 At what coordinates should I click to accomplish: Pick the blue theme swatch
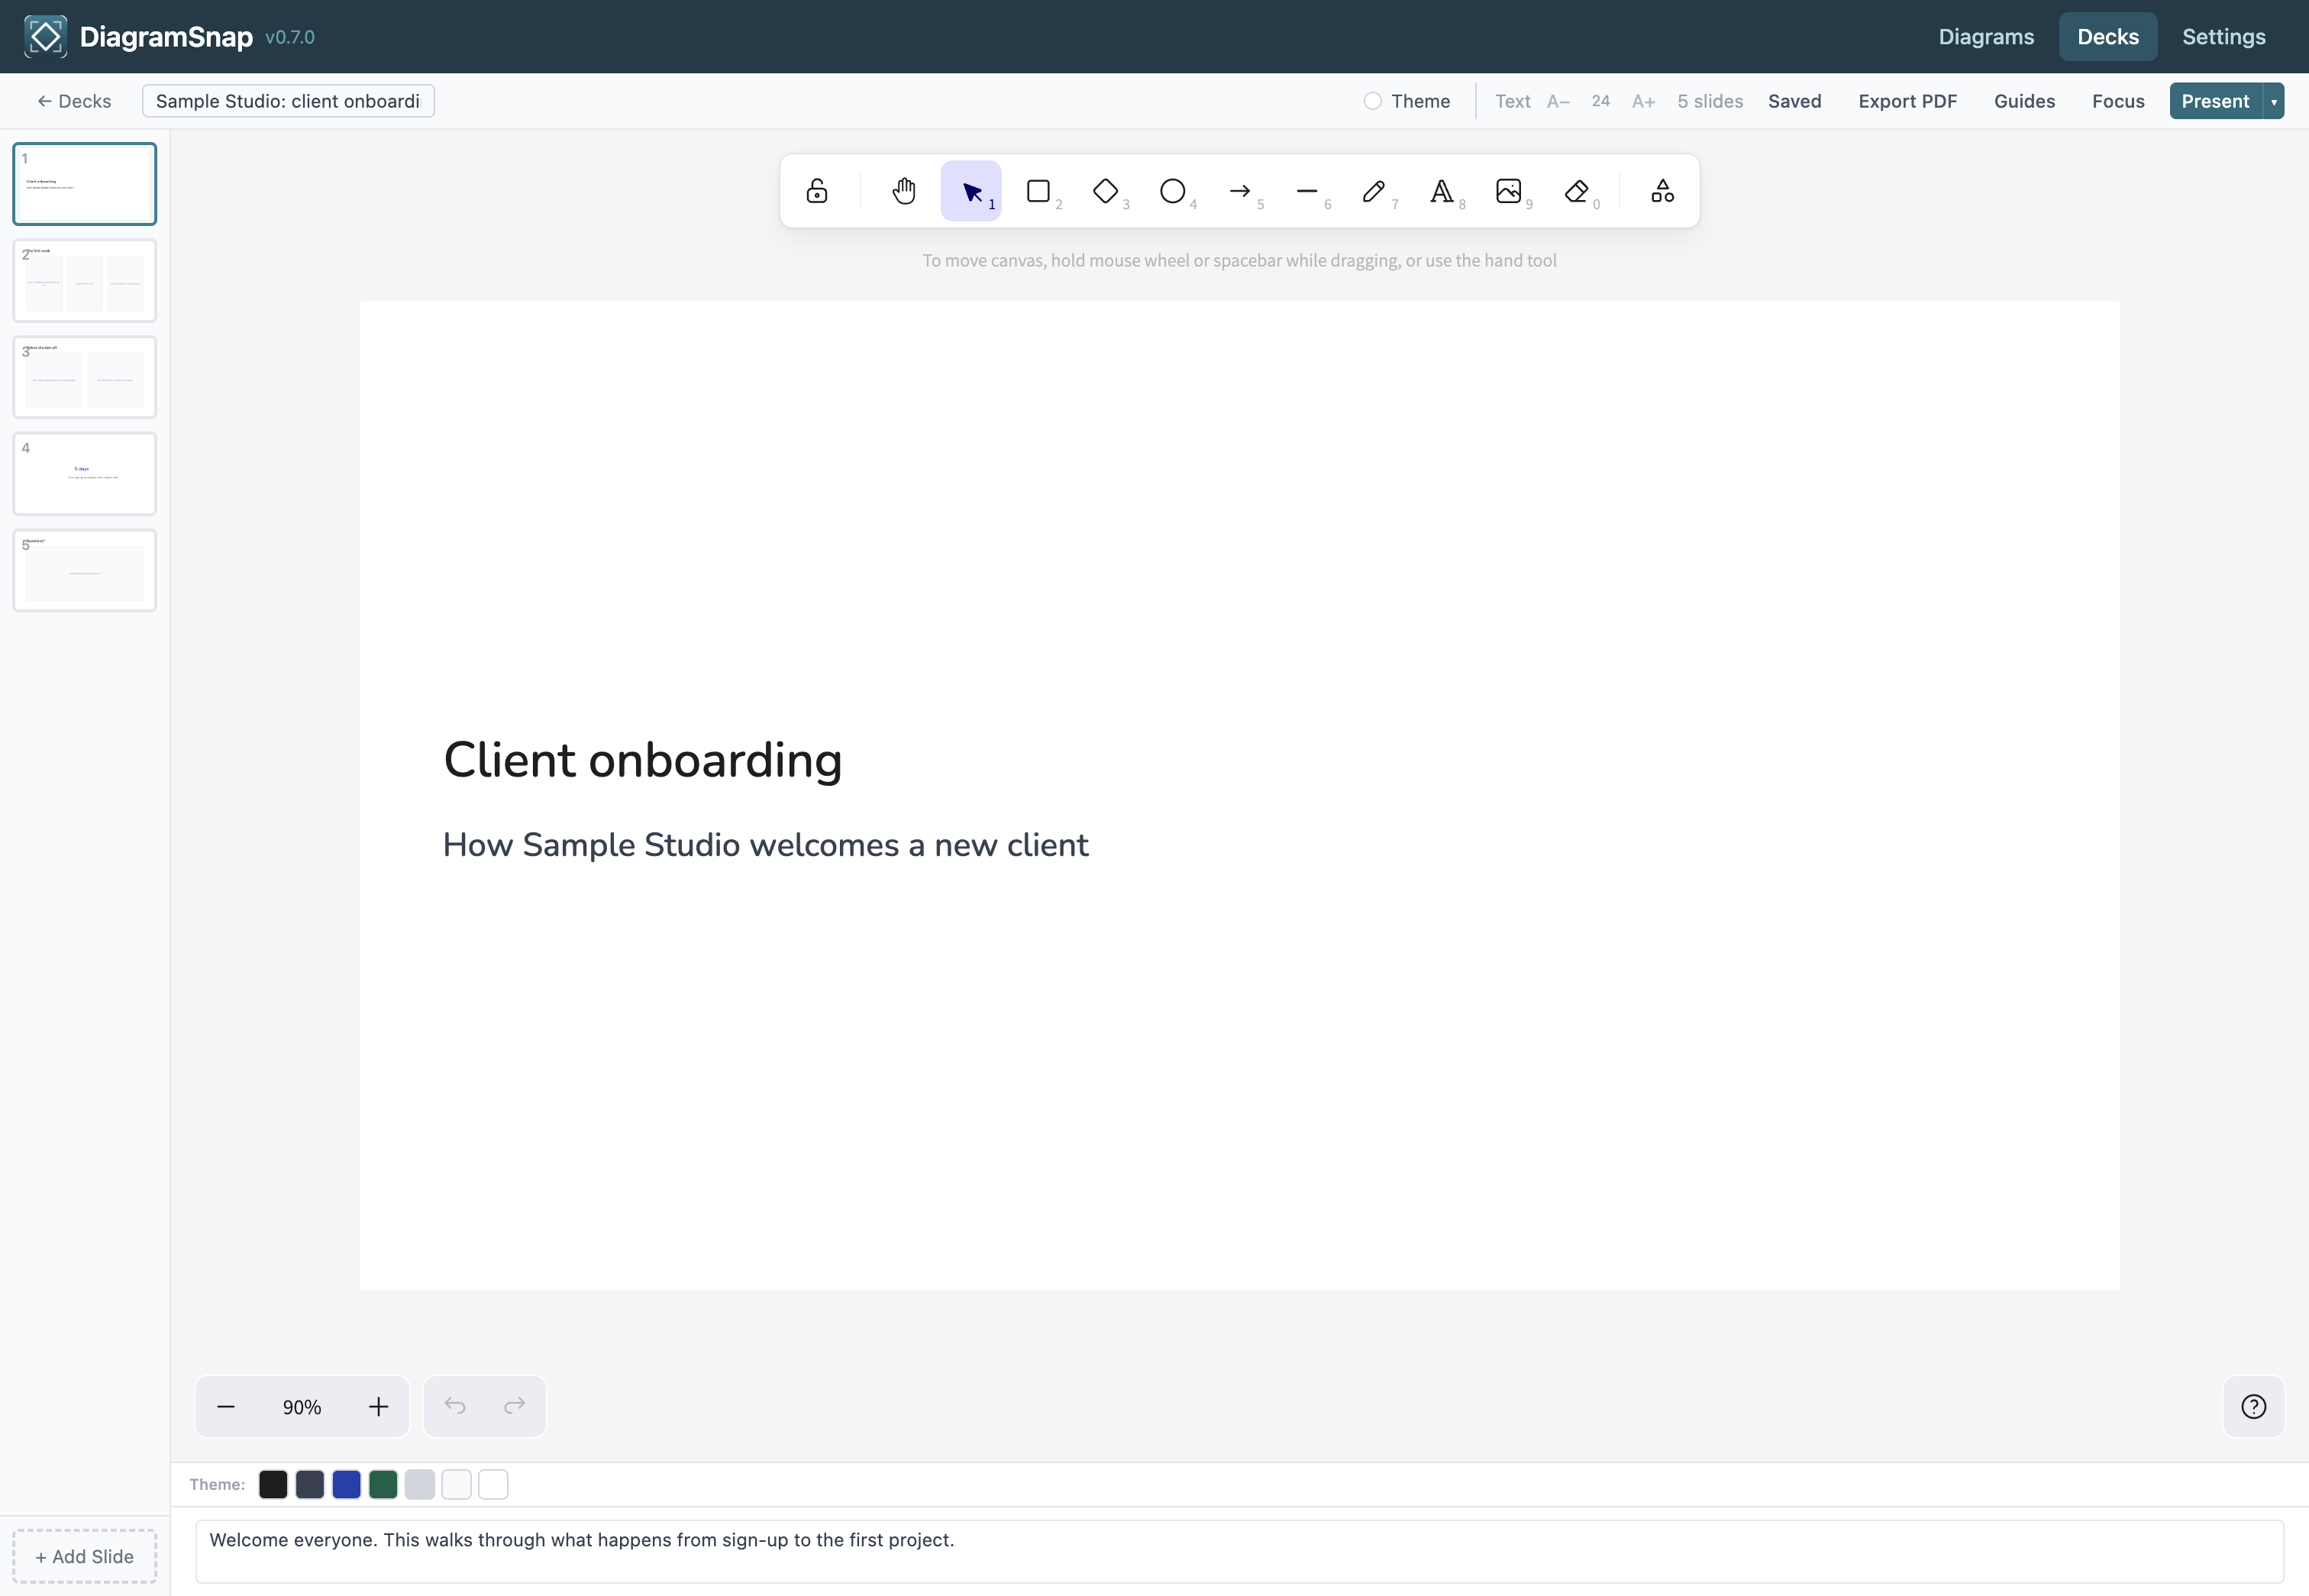346,1484
